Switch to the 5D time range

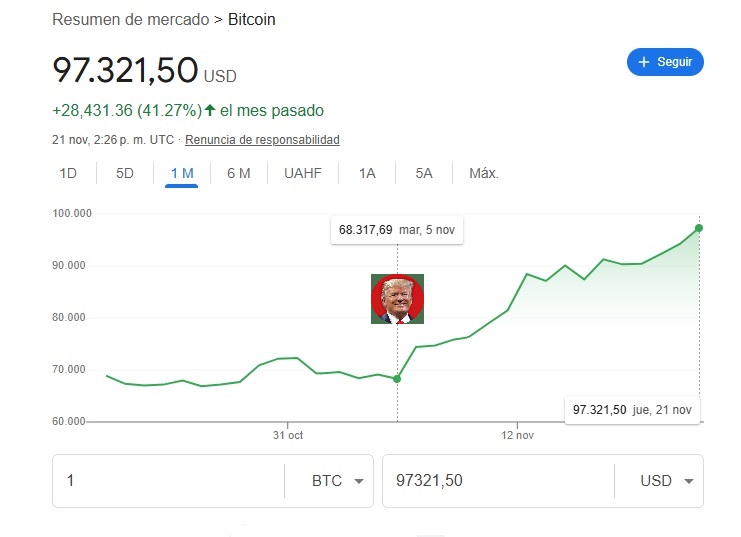pos(124,173)
